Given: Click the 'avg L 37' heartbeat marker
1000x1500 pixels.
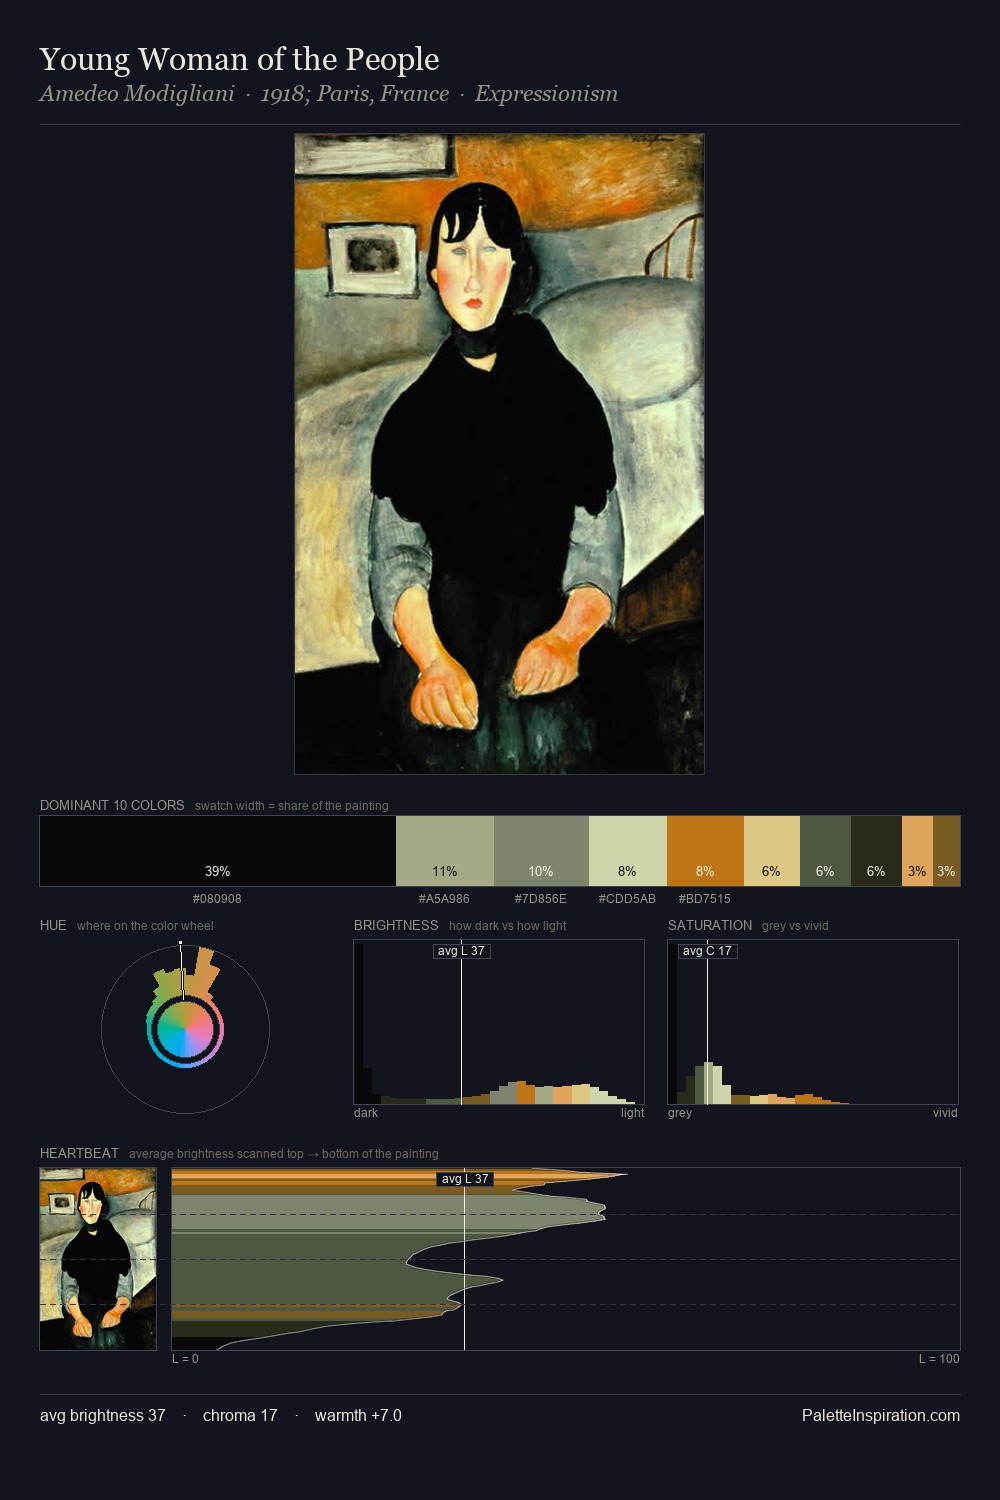Looking at the screenshot, I should 465,1179.
